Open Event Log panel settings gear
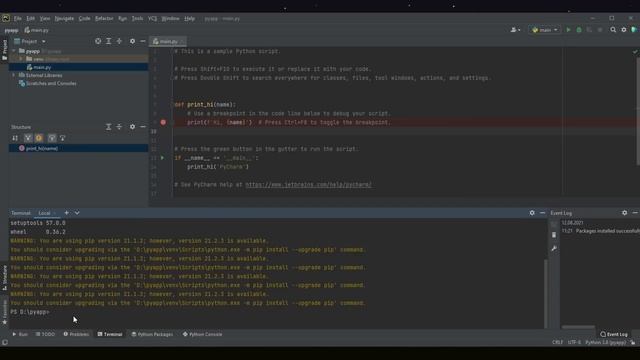Image resolution: width=640 pixels, height=360 pixels. tap(624, 213)
